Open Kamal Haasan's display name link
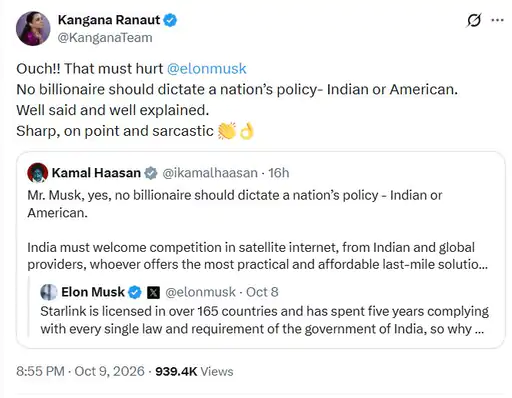The width and height of the screenshot is (512, 398). coord(96,173)
